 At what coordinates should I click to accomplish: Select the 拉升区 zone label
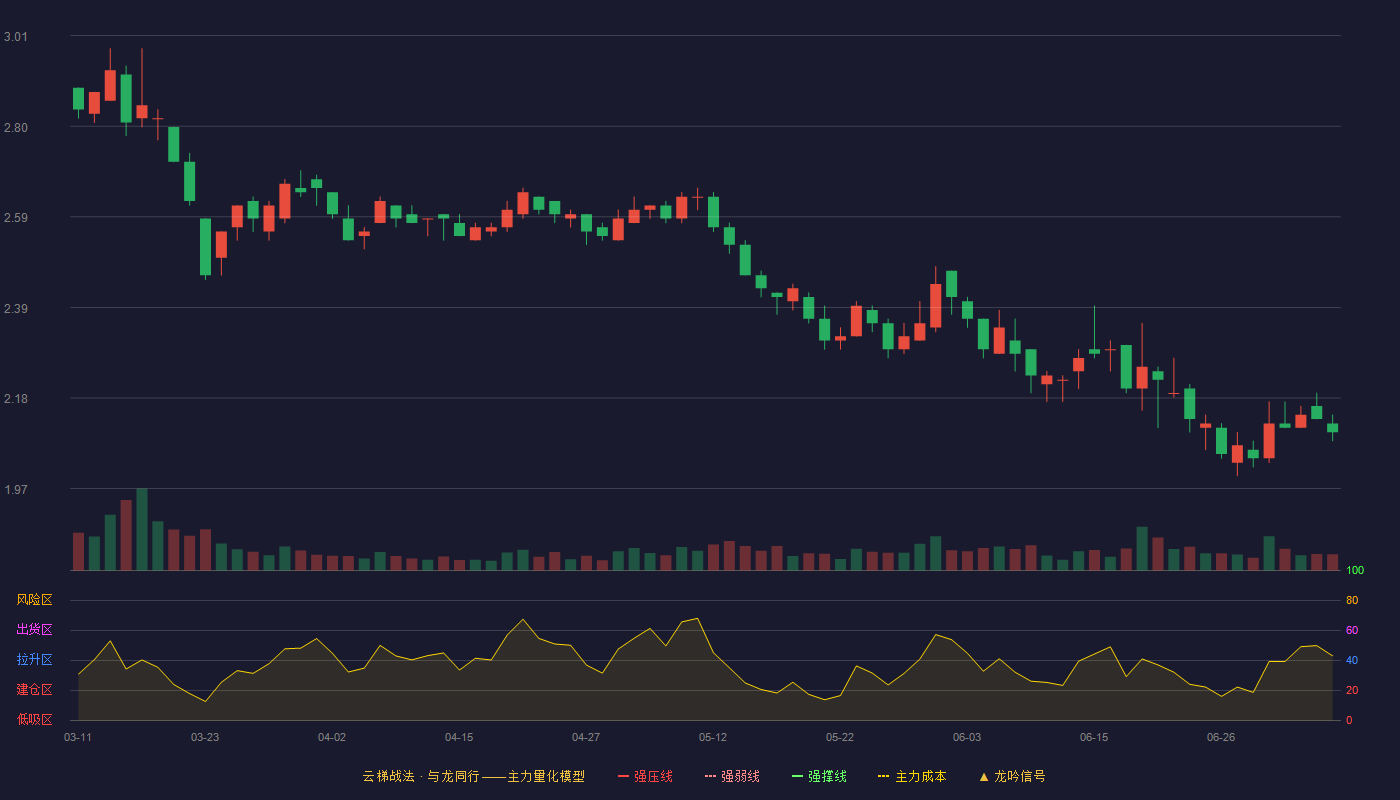tap(34, 660)
